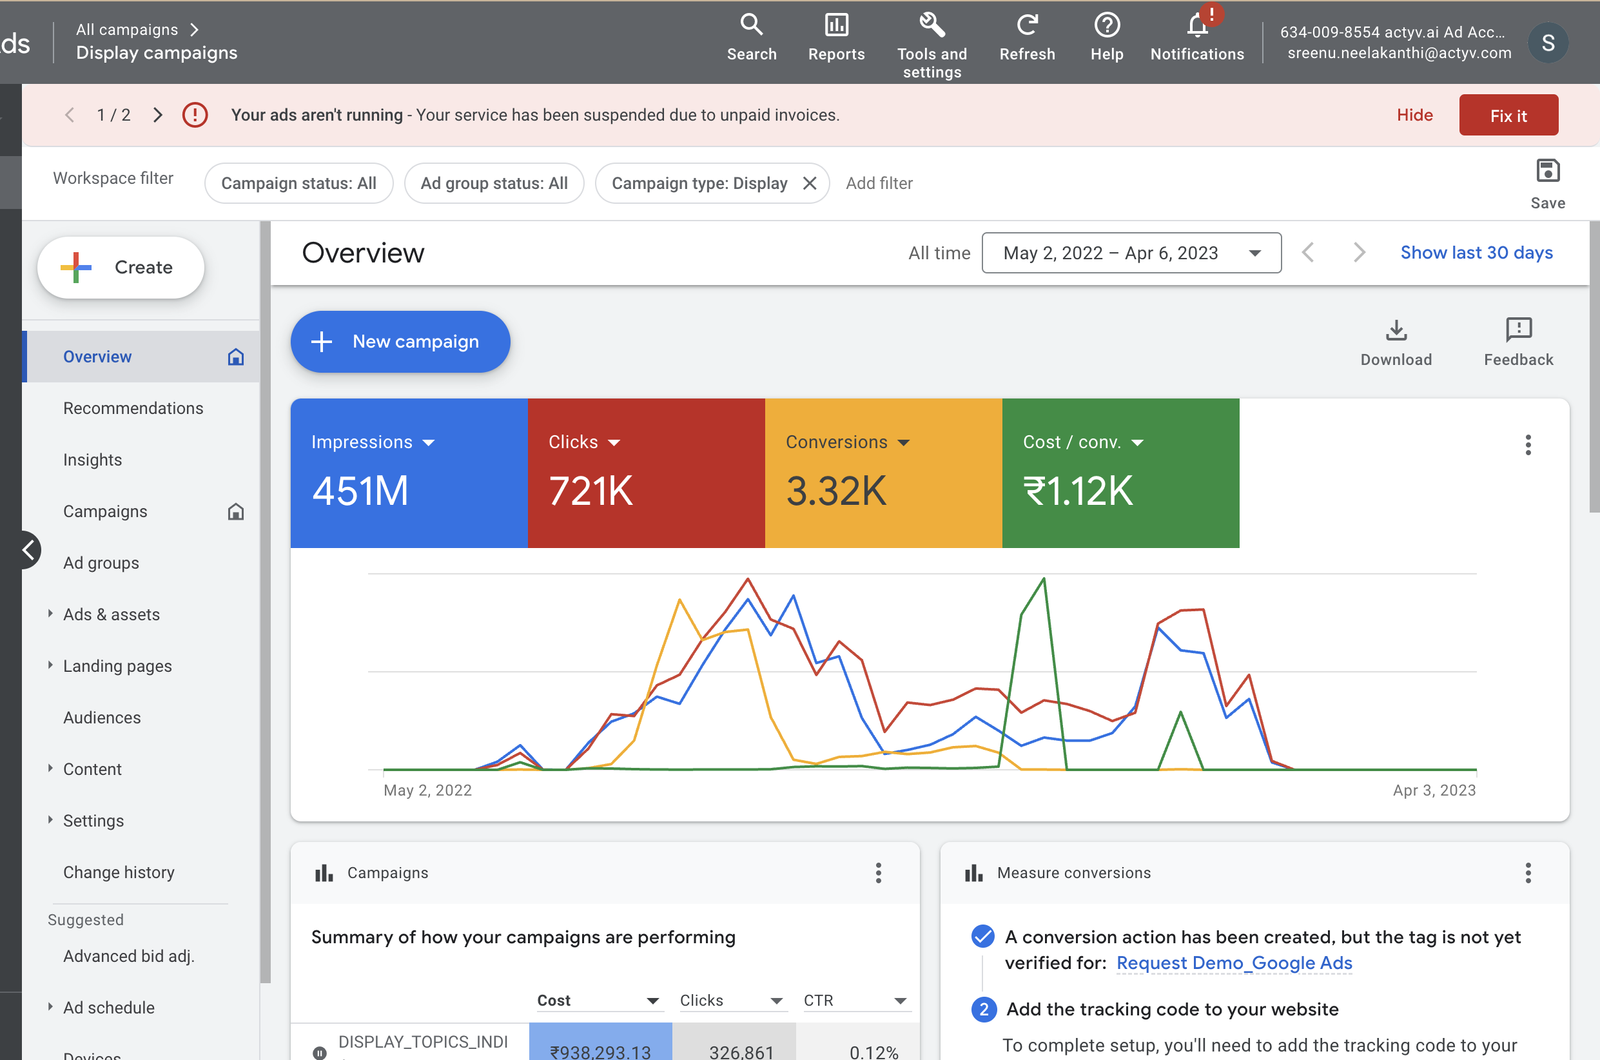Open the Notifications bell

coord(1197,37)
